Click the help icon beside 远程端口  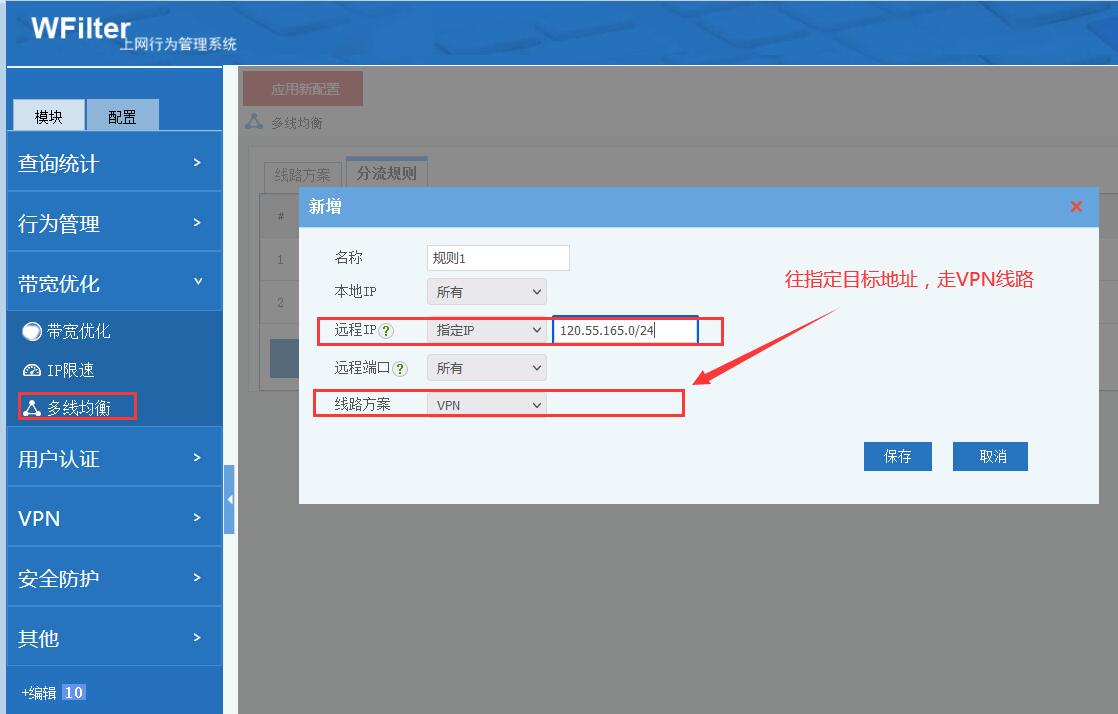pos(400,368)
